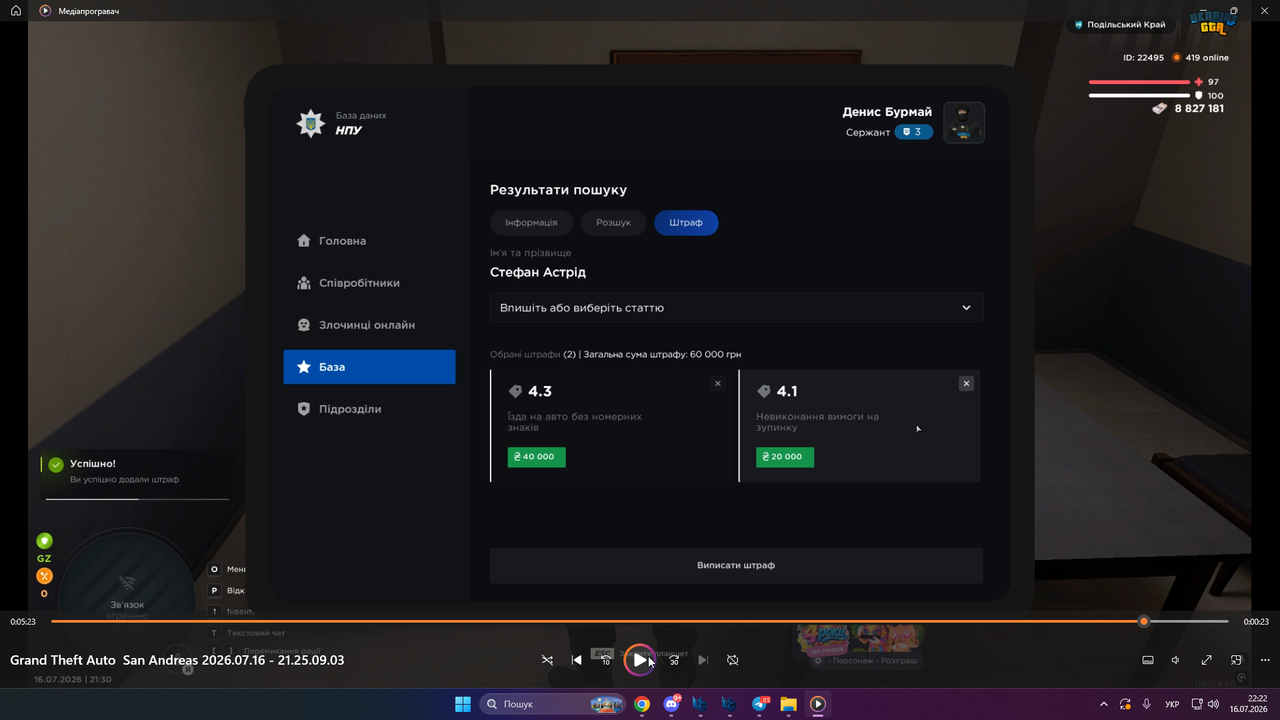This screenshot has width=1280, height=720.
Task: Open the Windows Start menu
Action: click(x=463, y=704)
